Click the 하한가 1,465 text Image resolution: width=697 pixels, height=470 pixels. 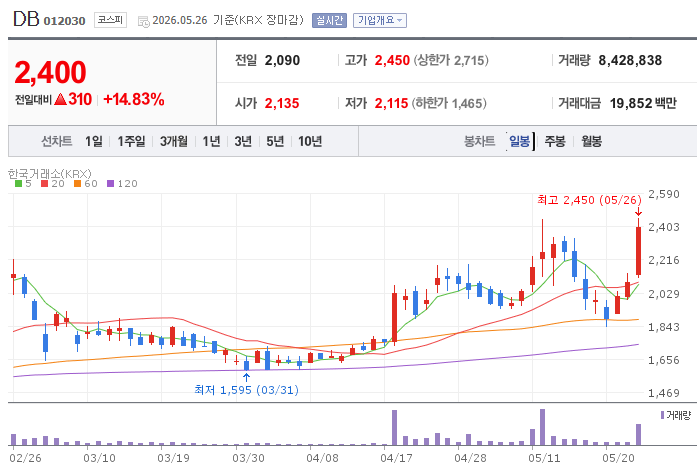pos(449,104)
